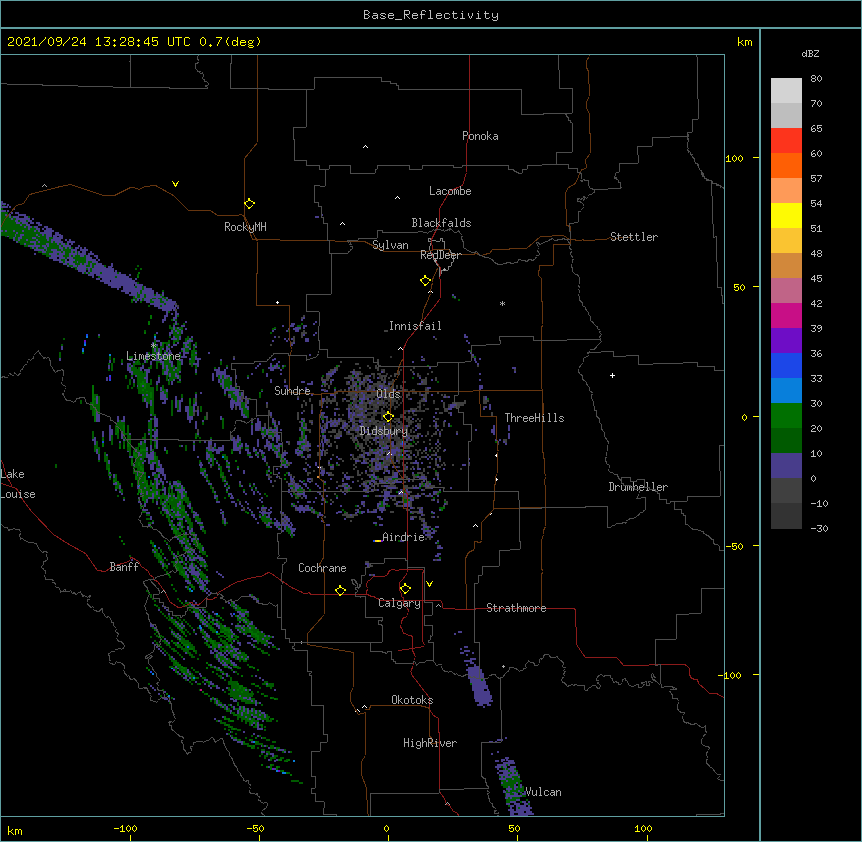Image resolution: width=862 pixels, height=842 pixels.
Task: Click the caret marker west of Lacombe
Action: coord(397,197)
